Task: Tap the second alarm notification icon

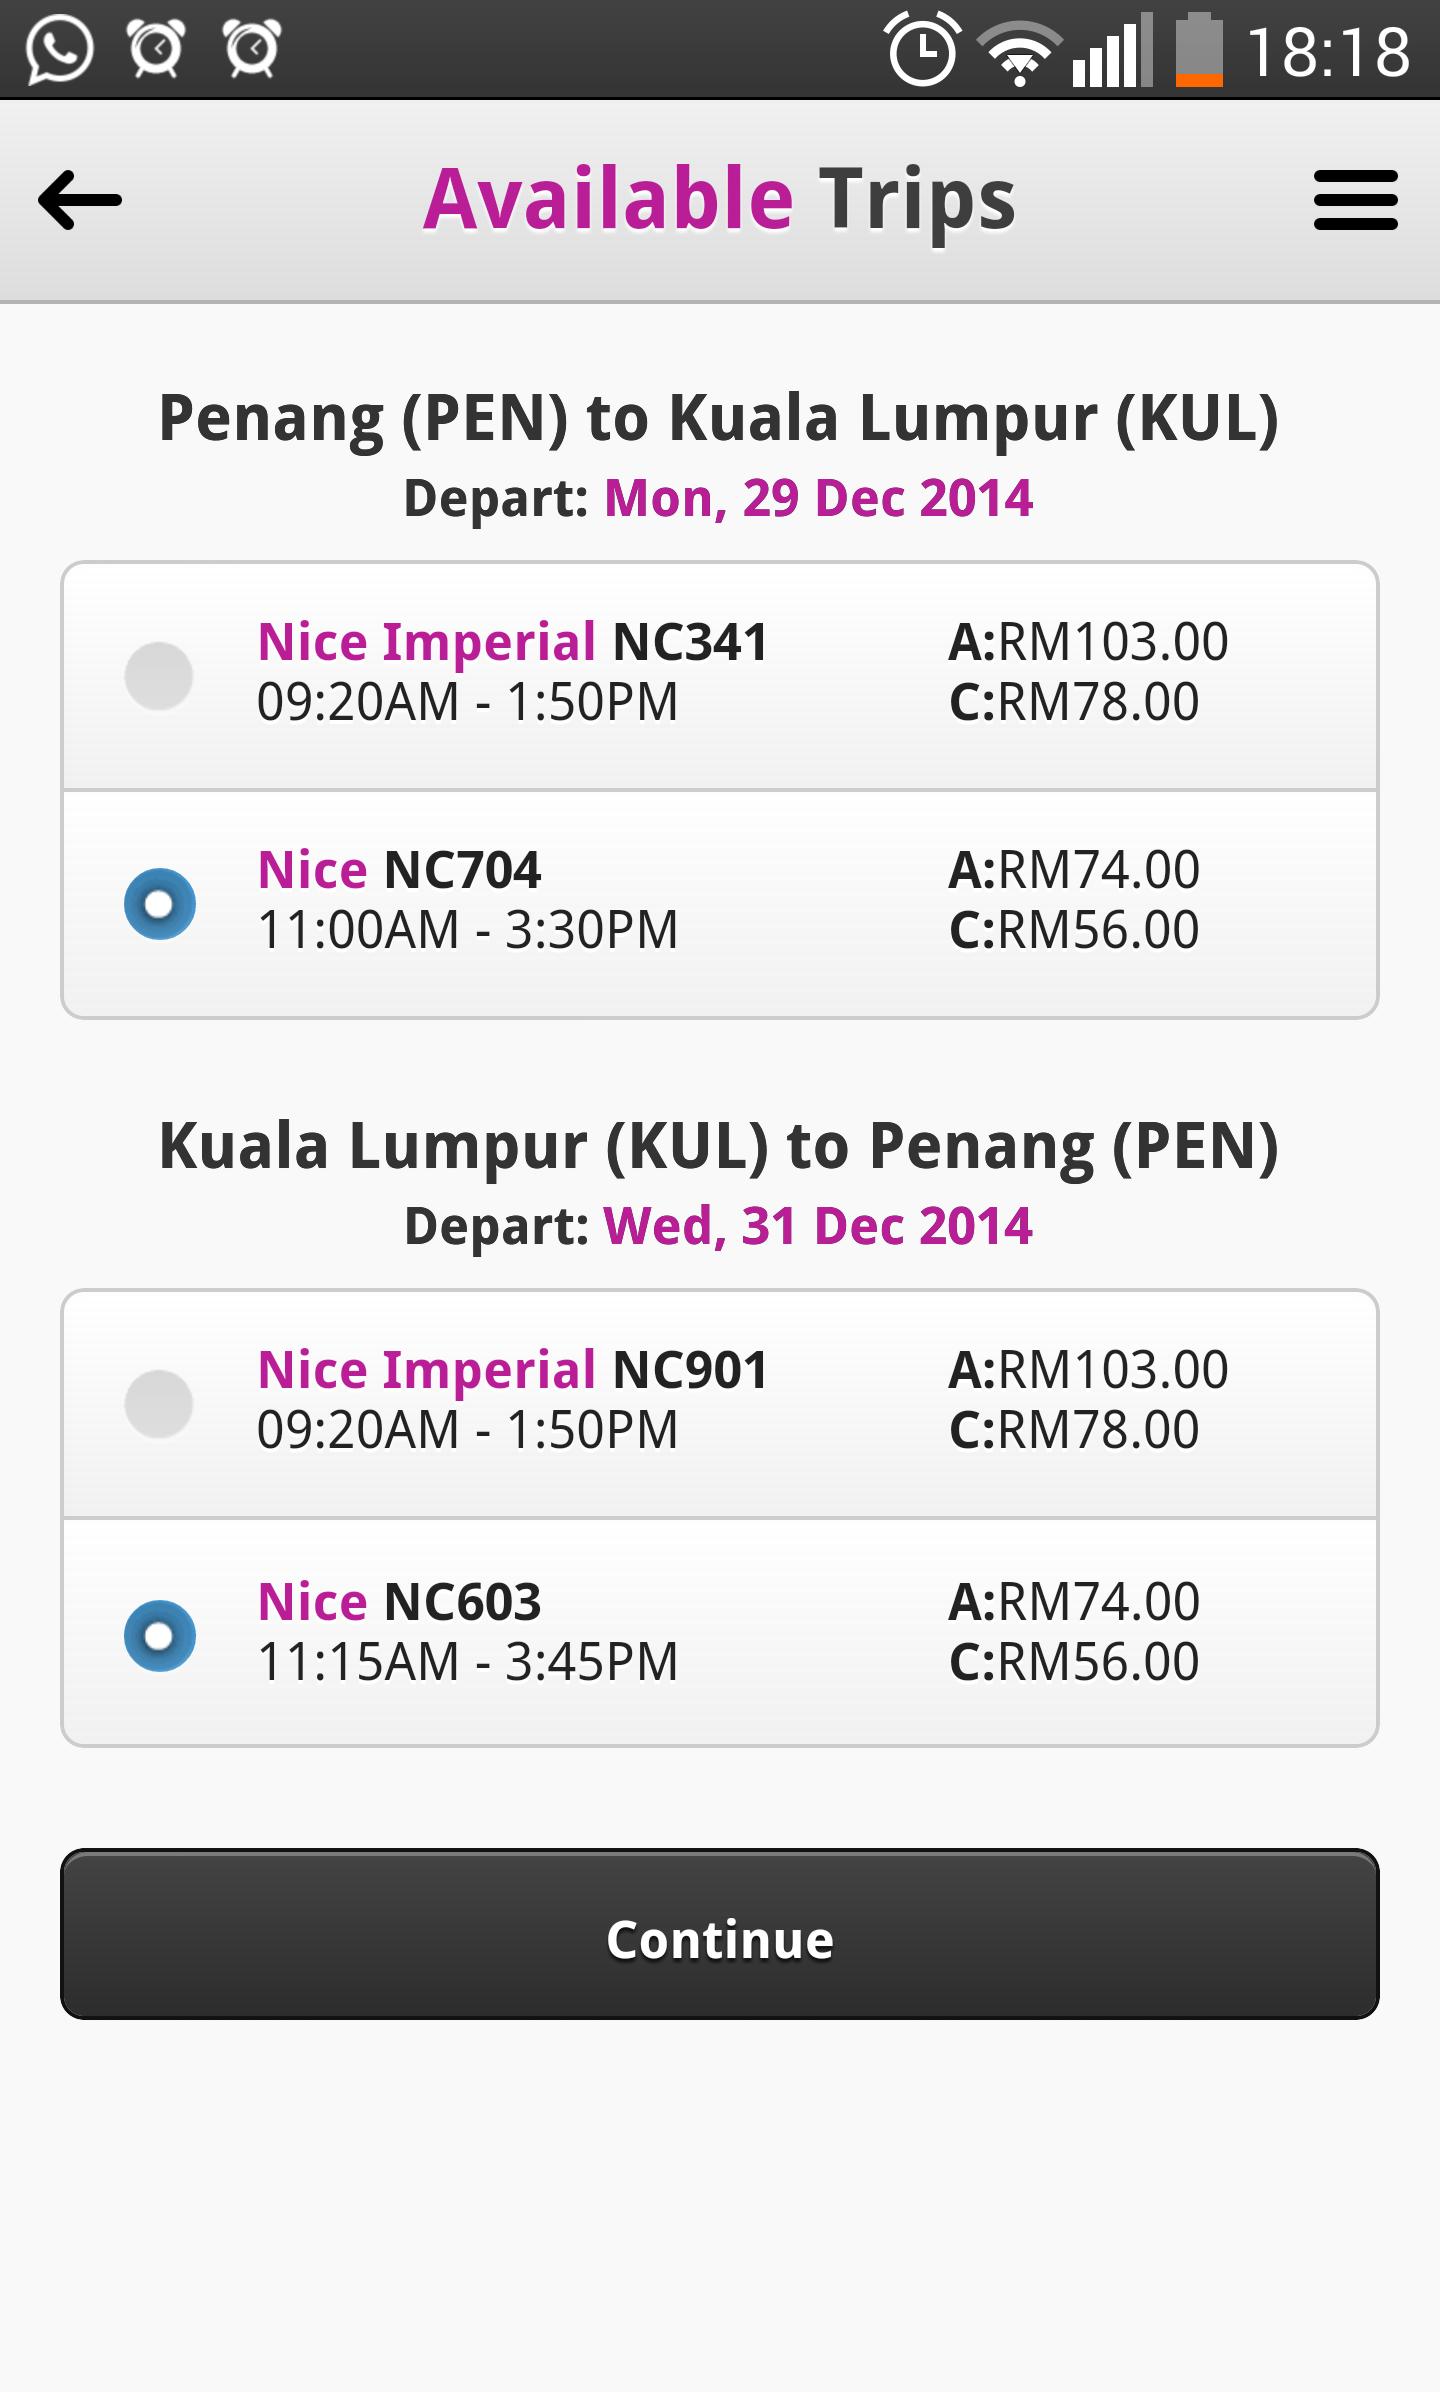Action: [252, 50]
